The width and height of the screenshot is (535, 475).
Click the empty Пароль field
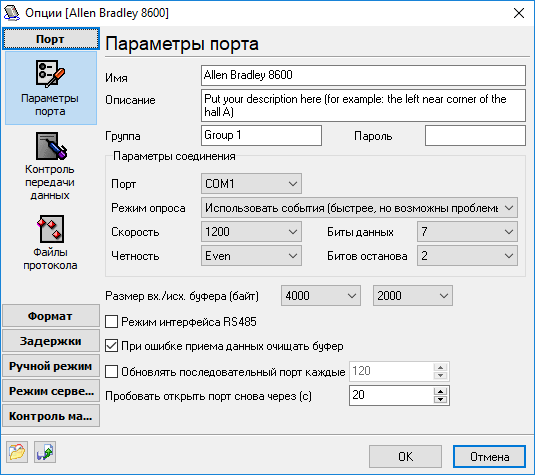tap(475, 135)
